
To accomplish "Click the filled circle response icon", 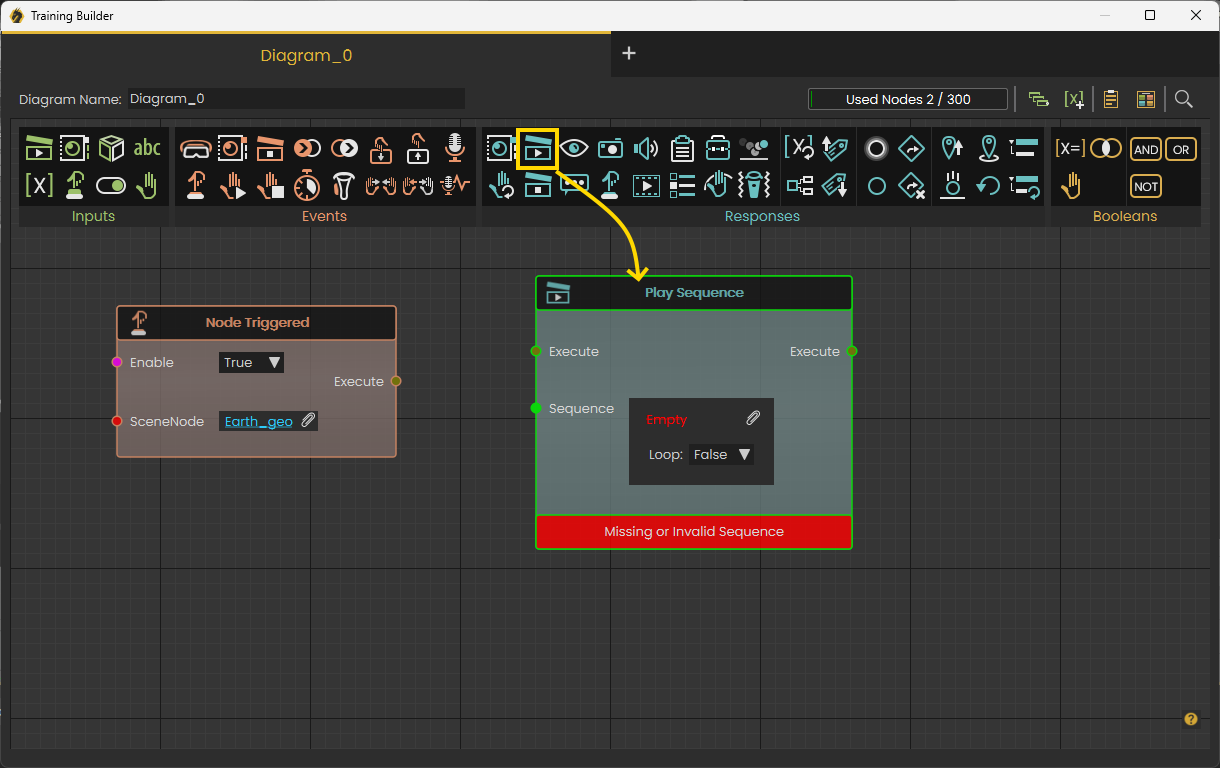I will coord(876,149).
